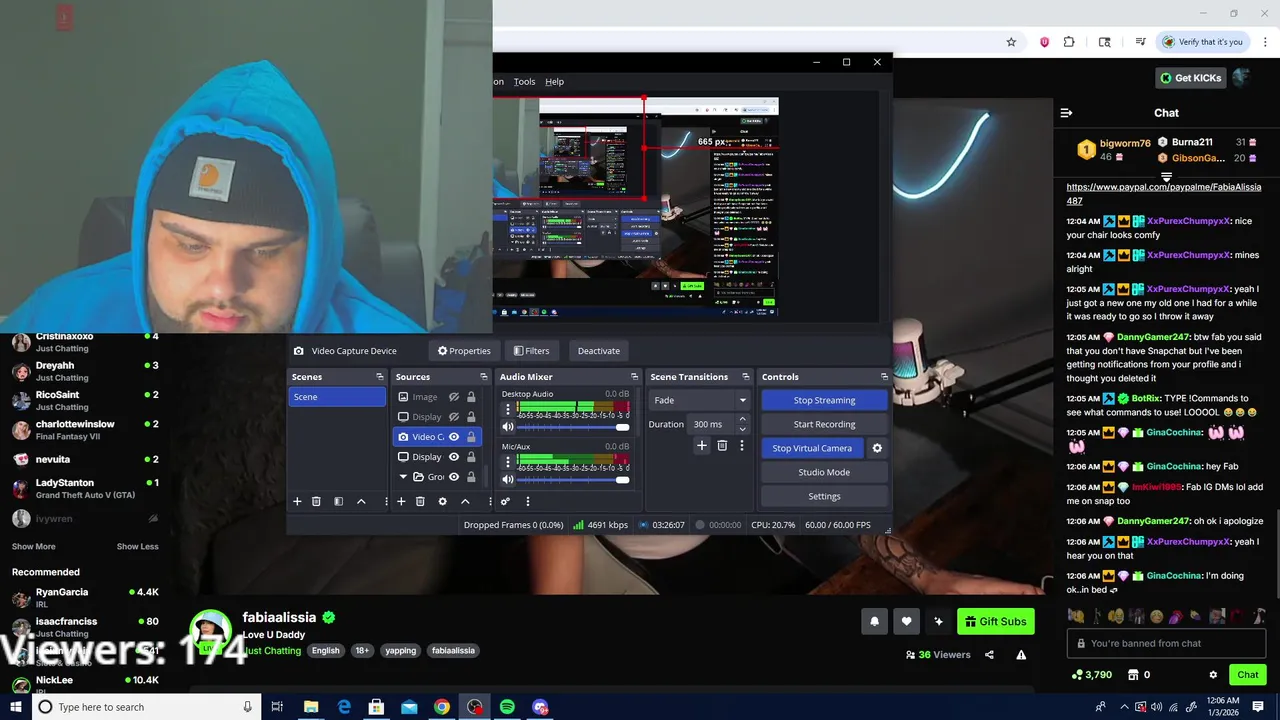
Task: Follow channel with heart icon
Action: (906, 622)
